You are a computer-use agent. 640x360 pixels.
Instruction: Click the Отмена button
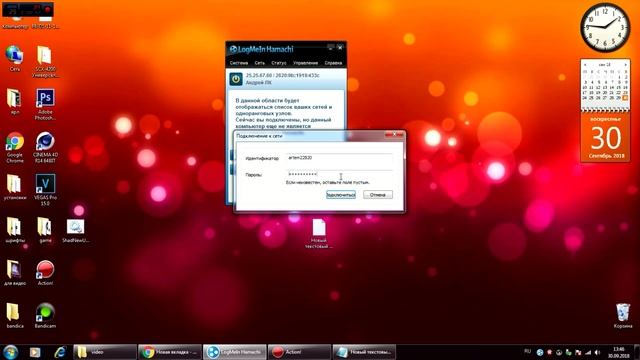click(x=378, y=195)
